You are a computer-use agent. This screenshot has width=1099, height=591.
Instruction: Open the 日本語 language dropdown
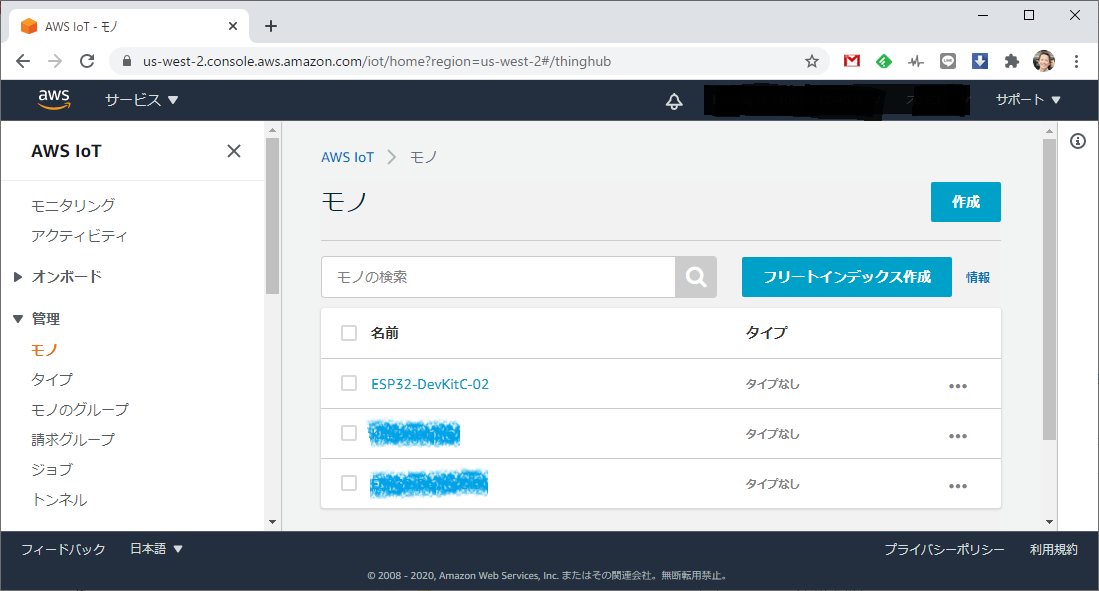click(x=156, y=549)
